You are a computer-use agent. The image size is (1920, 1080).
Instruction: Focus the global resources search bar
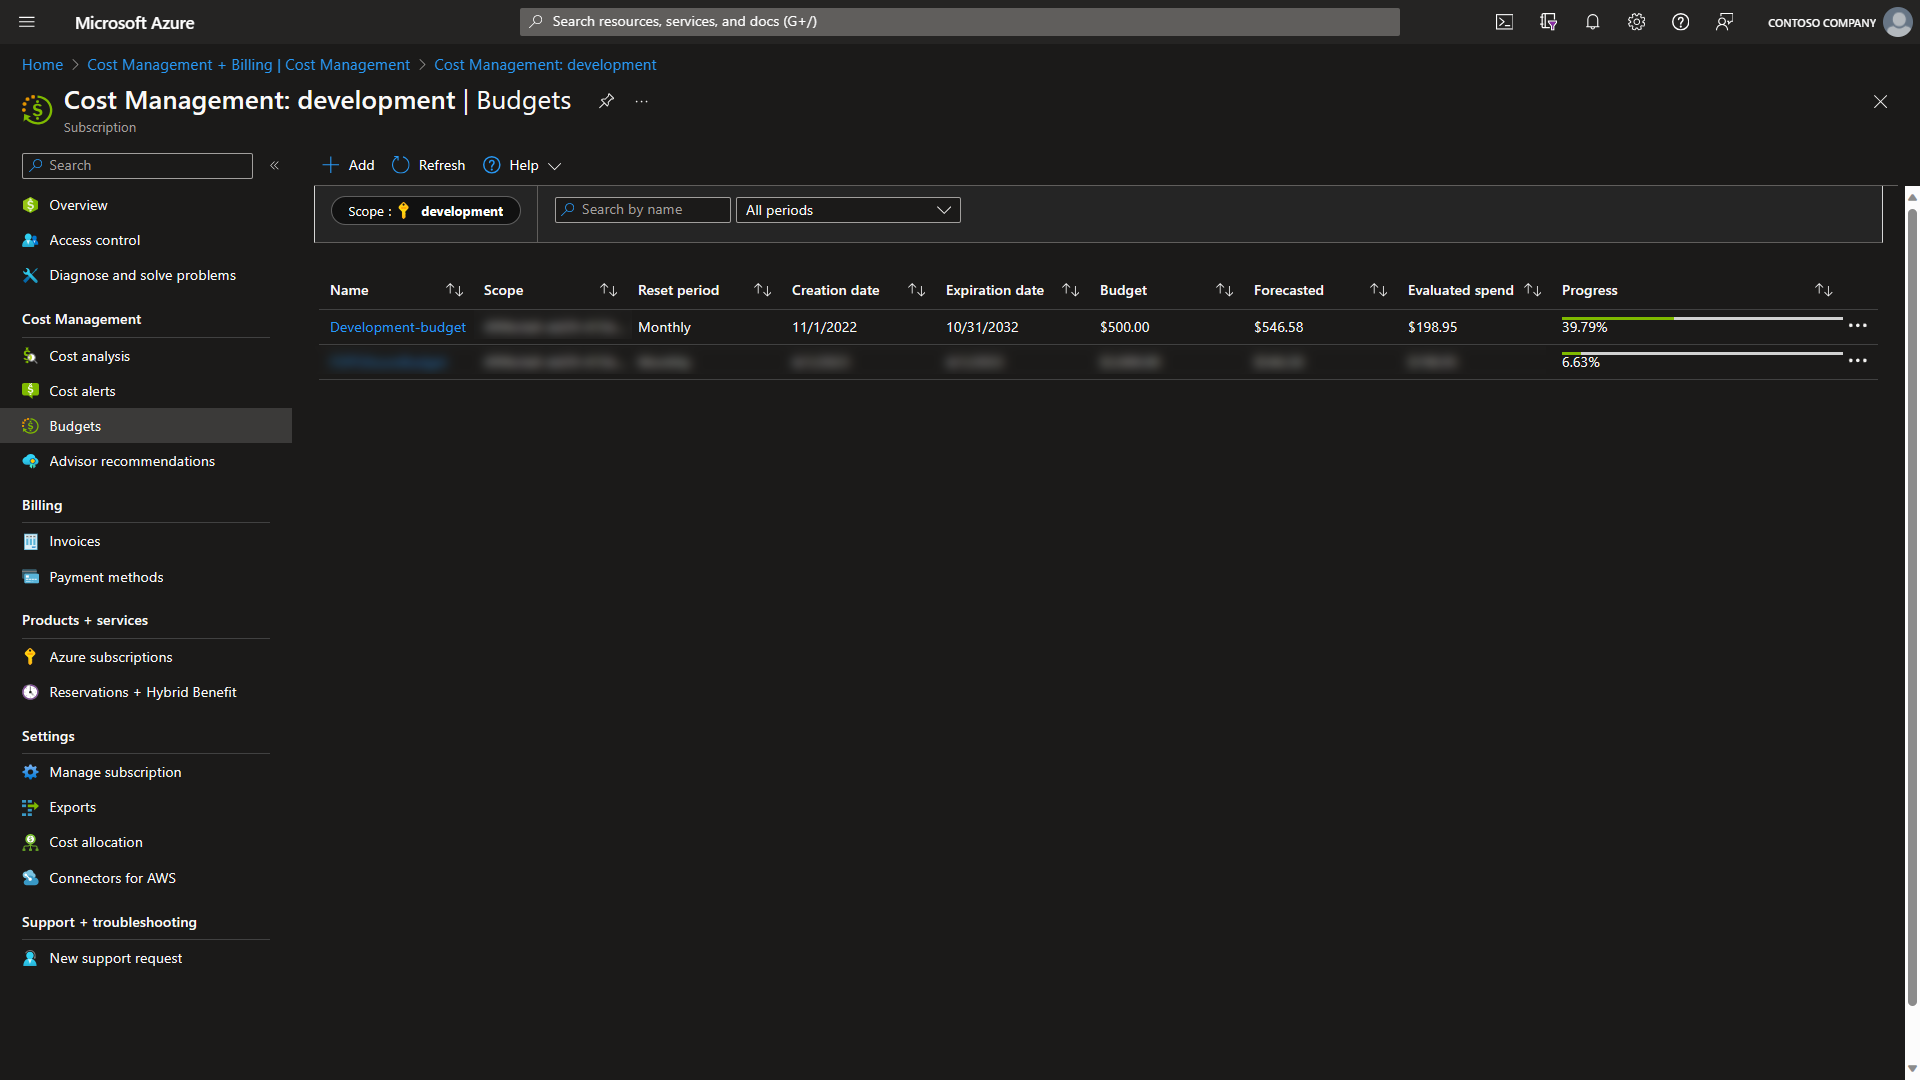click(x=960, y=22)
